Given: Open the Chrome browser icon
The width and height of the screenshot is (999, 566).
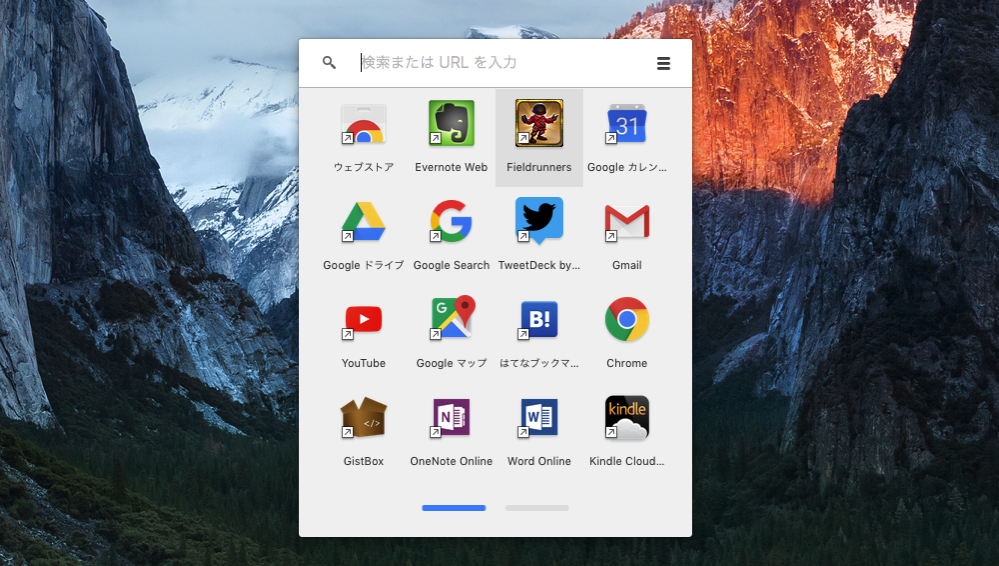Looking at the screenshot, I should [627, 320].
